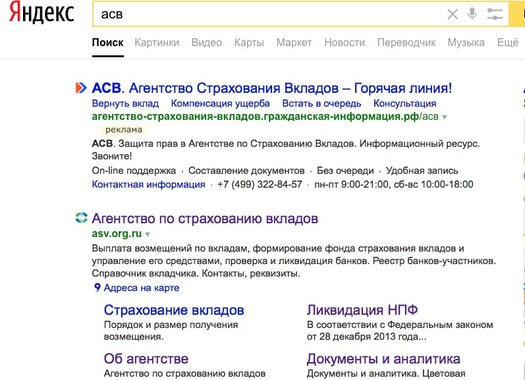Click the phone number +7 (499) 322-84-57
The image size is (525, 380).
click(260, 184)
